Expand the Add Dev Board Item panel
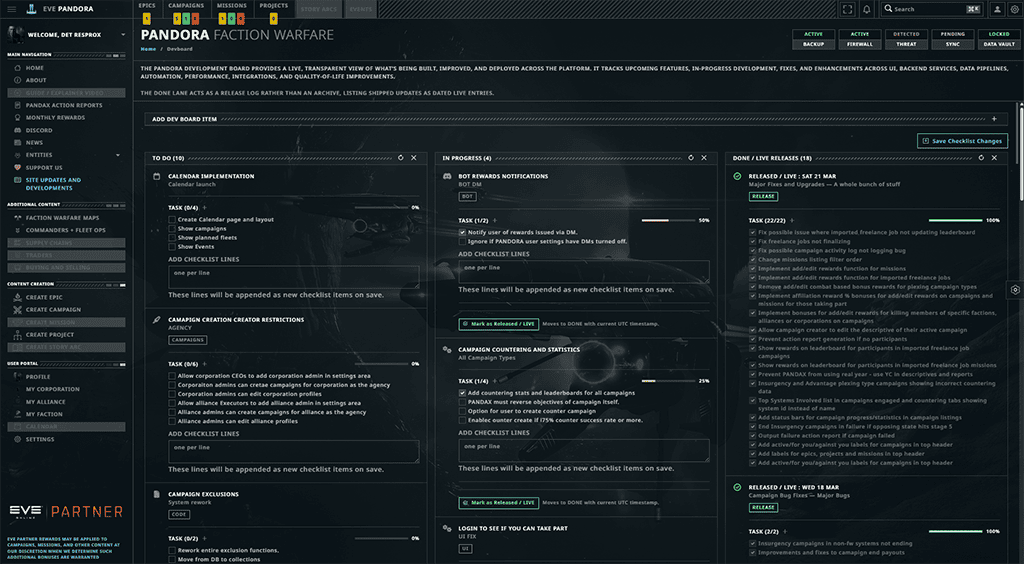This screenshot has width=1024, height=564. click(993, 119)
